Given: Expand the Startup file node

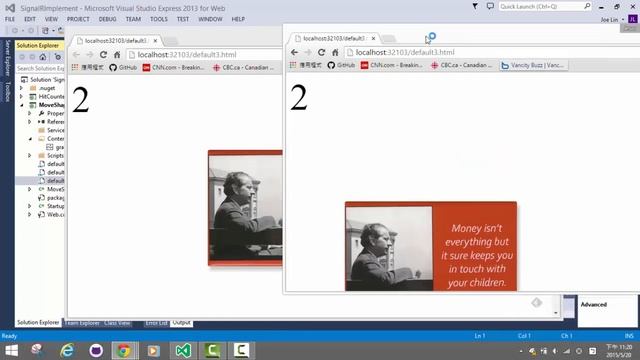Looking at the screenshot, I should [29, 206].
